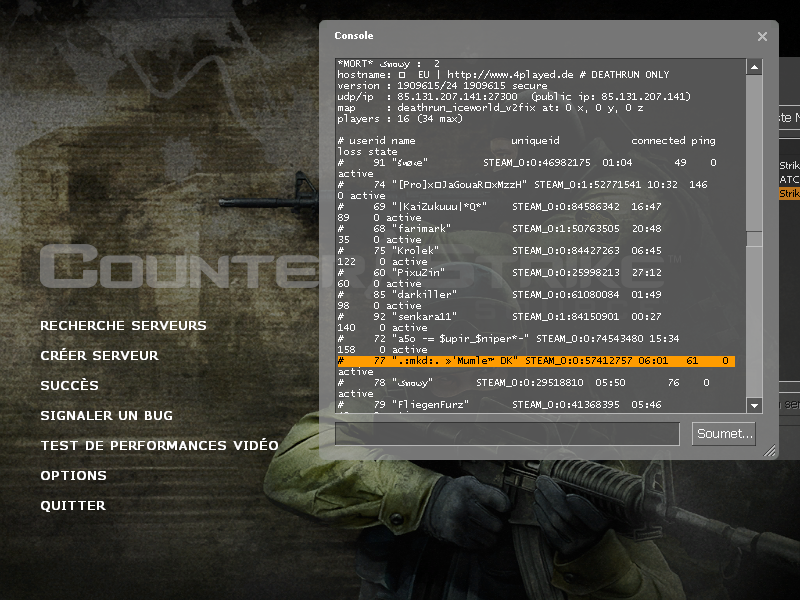Viewport: 800px width, 600px height.
Task: Click the player row for "farimark"
Action: tap(499, 229)
